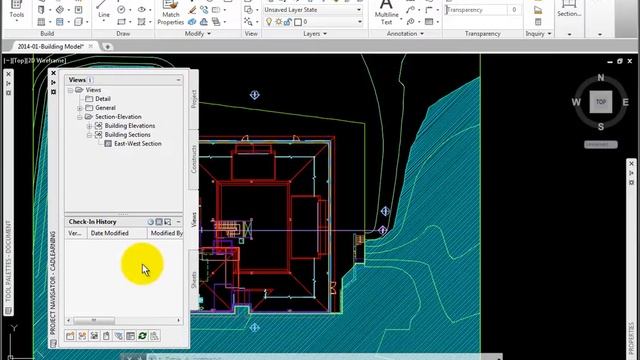This screenshot has height=360, width=640.
Task: Click the Check-In History horizontal scrollbar thumb
Action: [x=94, y=320]
